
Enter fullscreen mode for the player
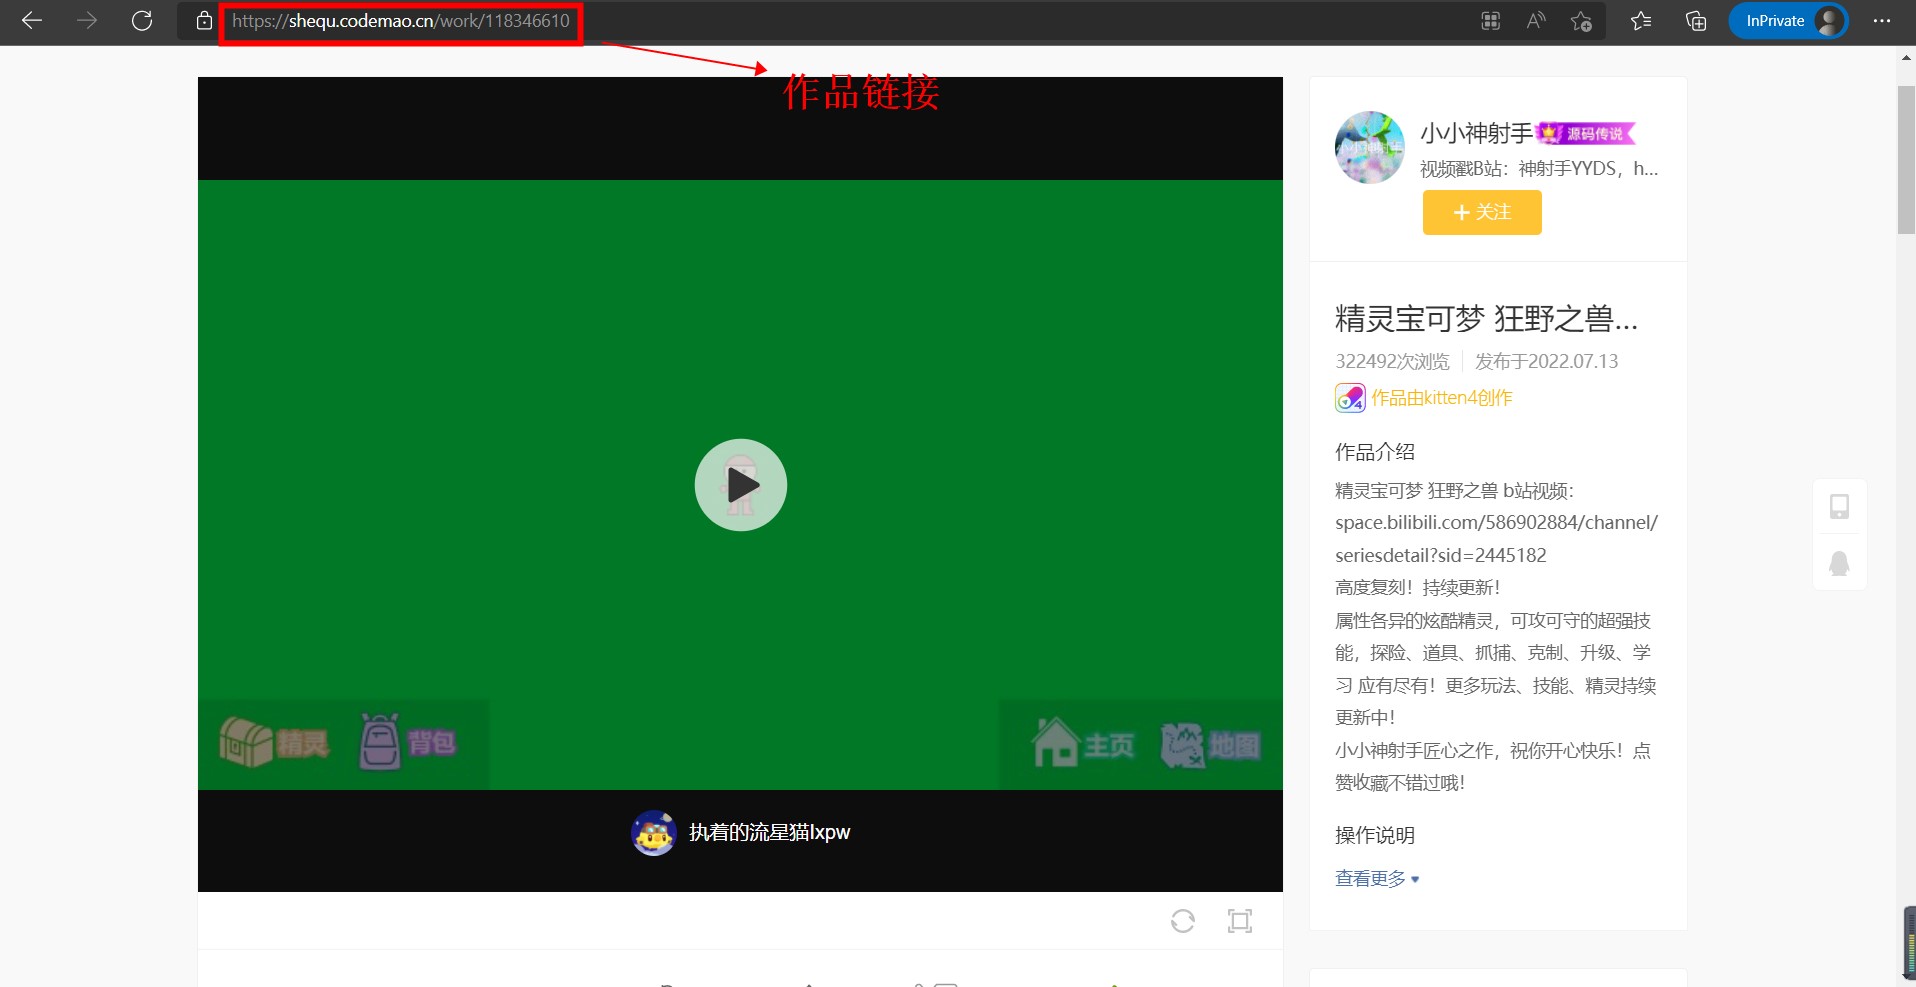point(1240,921)
